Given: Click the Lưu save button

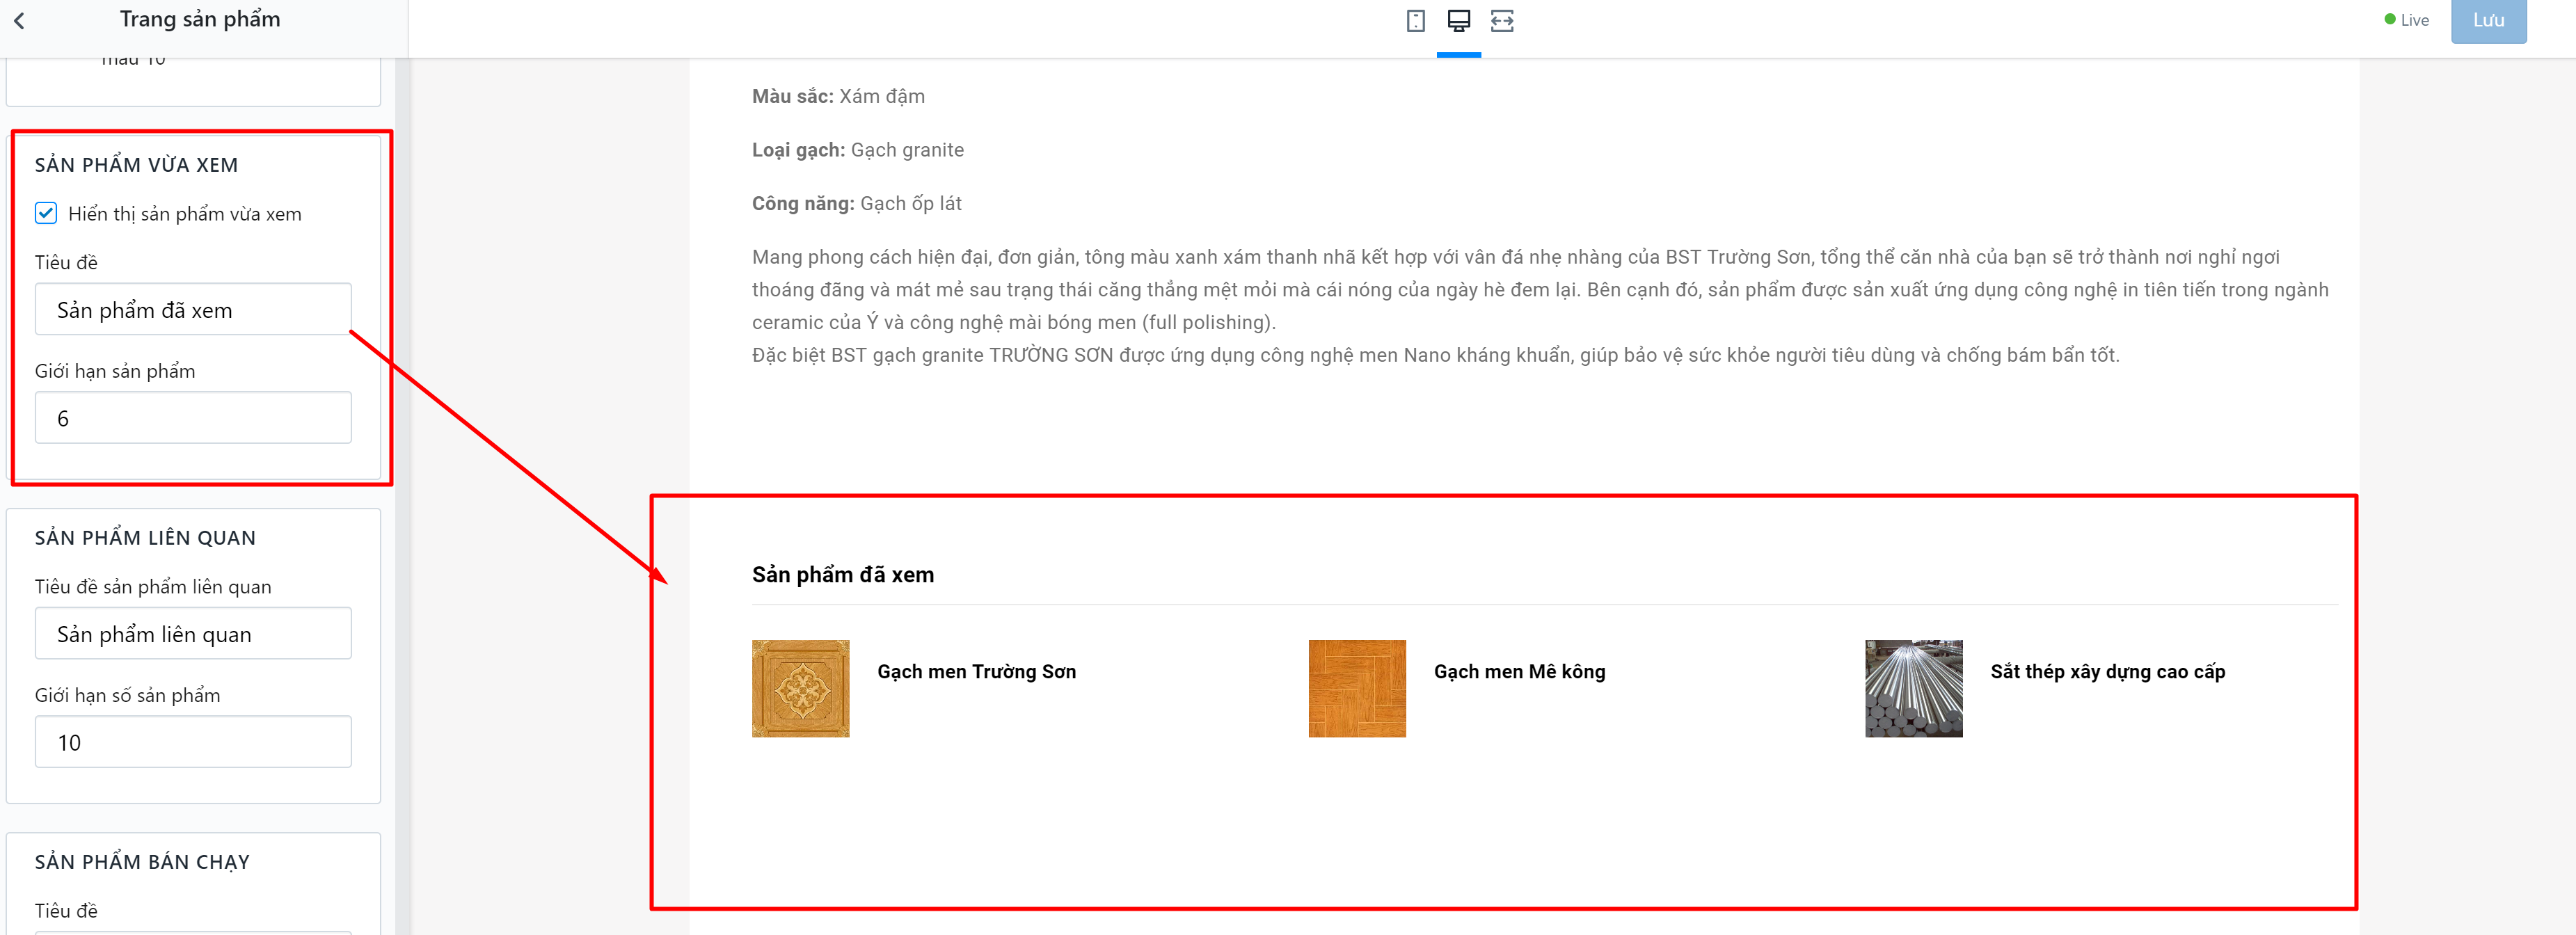Looking at the screenshot, I should tap(2488, 21).
